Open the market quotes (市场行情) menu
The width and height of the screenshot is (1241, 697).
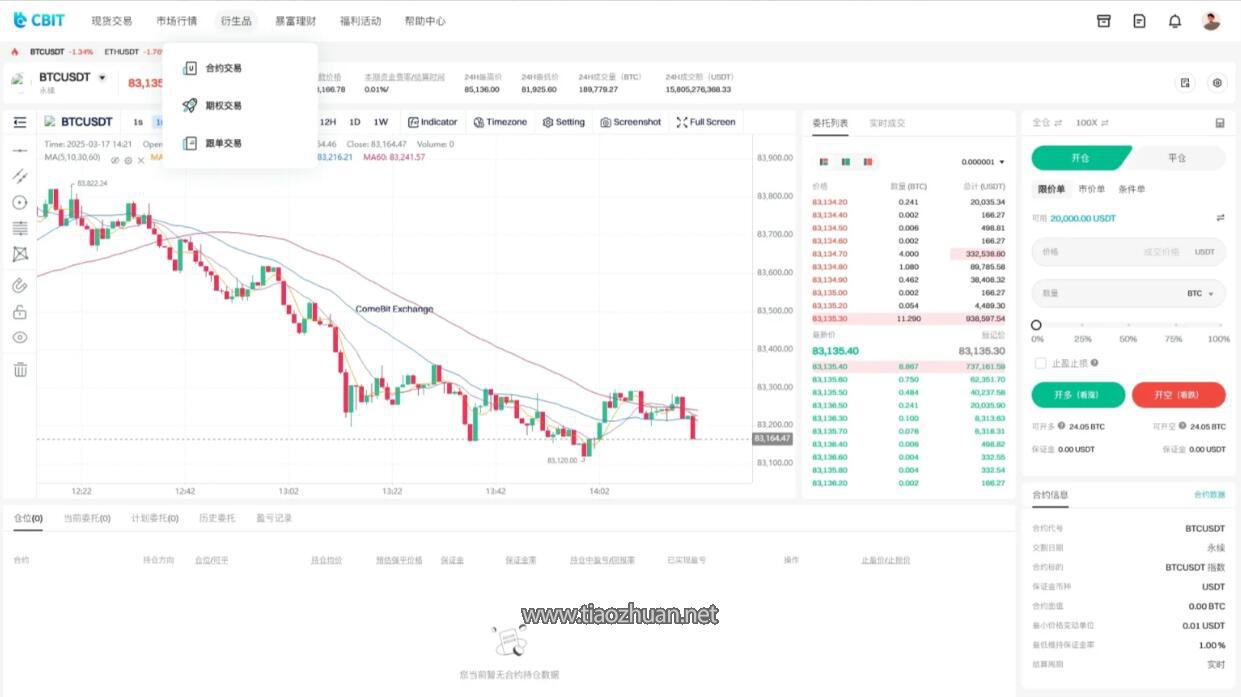click(176, 21)
